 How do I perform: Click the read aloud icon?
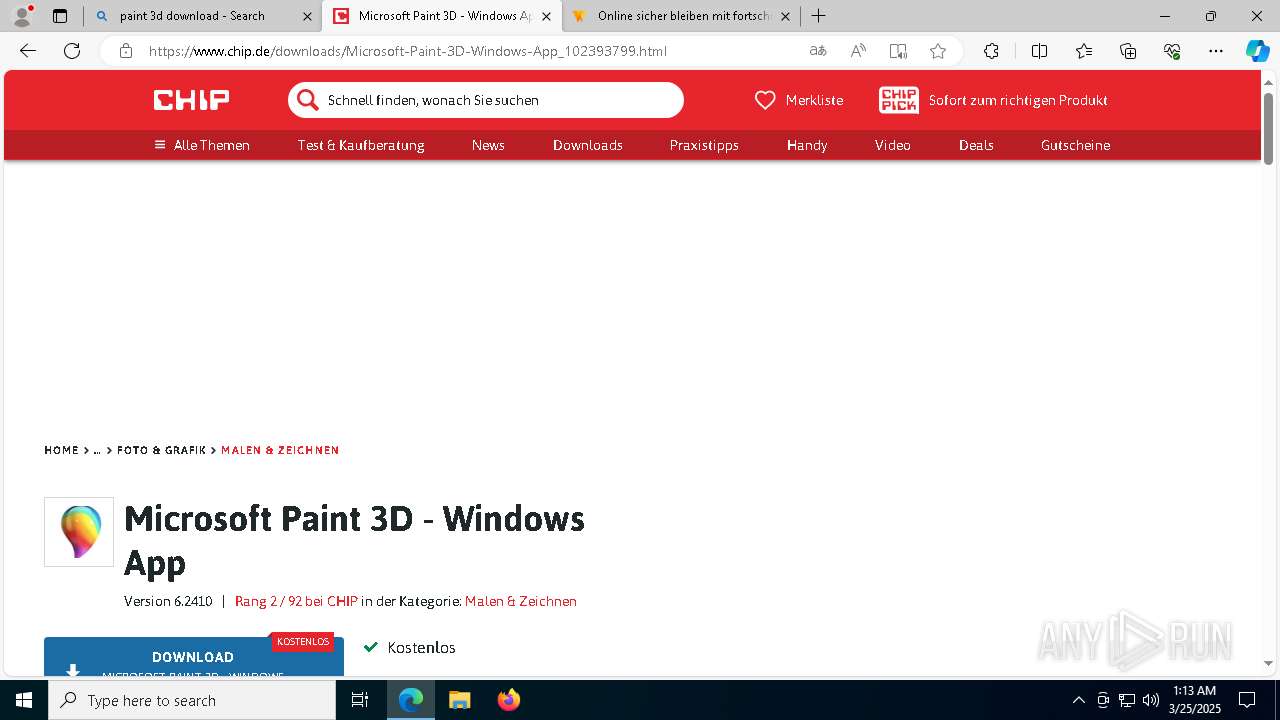(x=858, y=51)
